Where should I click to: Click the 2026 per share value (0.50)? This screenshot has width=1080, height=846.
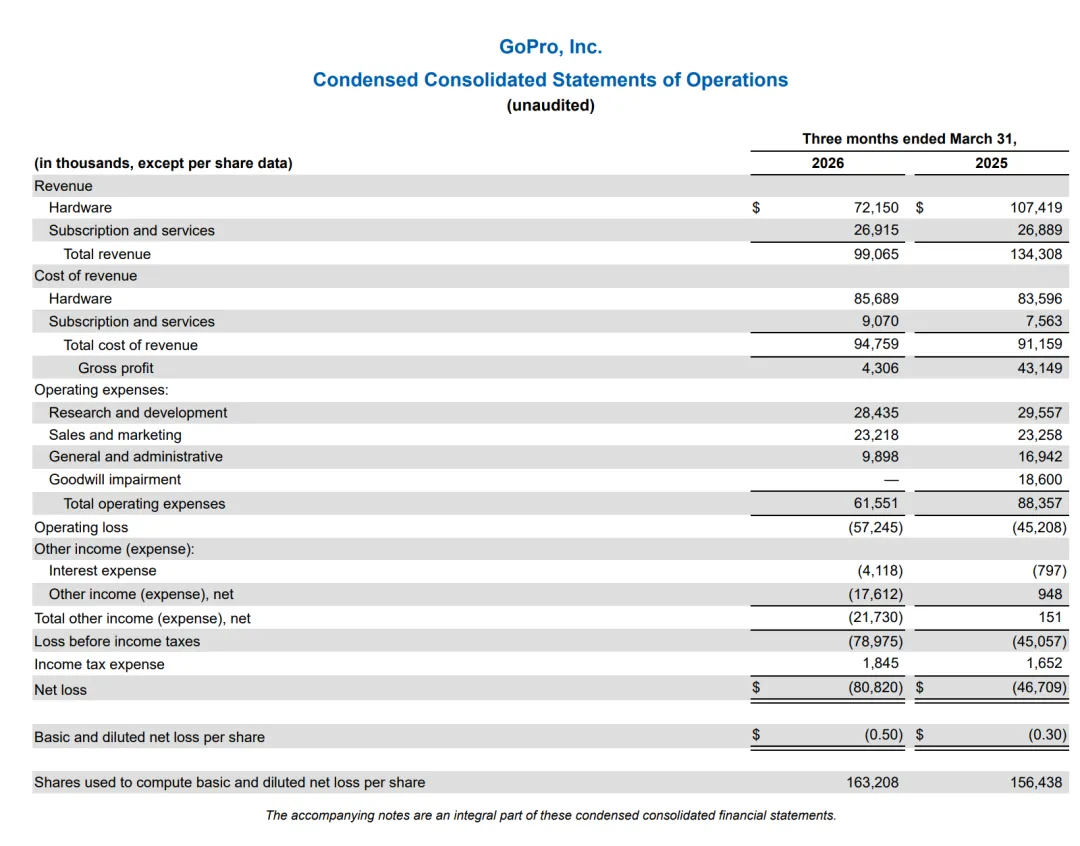click(883, 734)
